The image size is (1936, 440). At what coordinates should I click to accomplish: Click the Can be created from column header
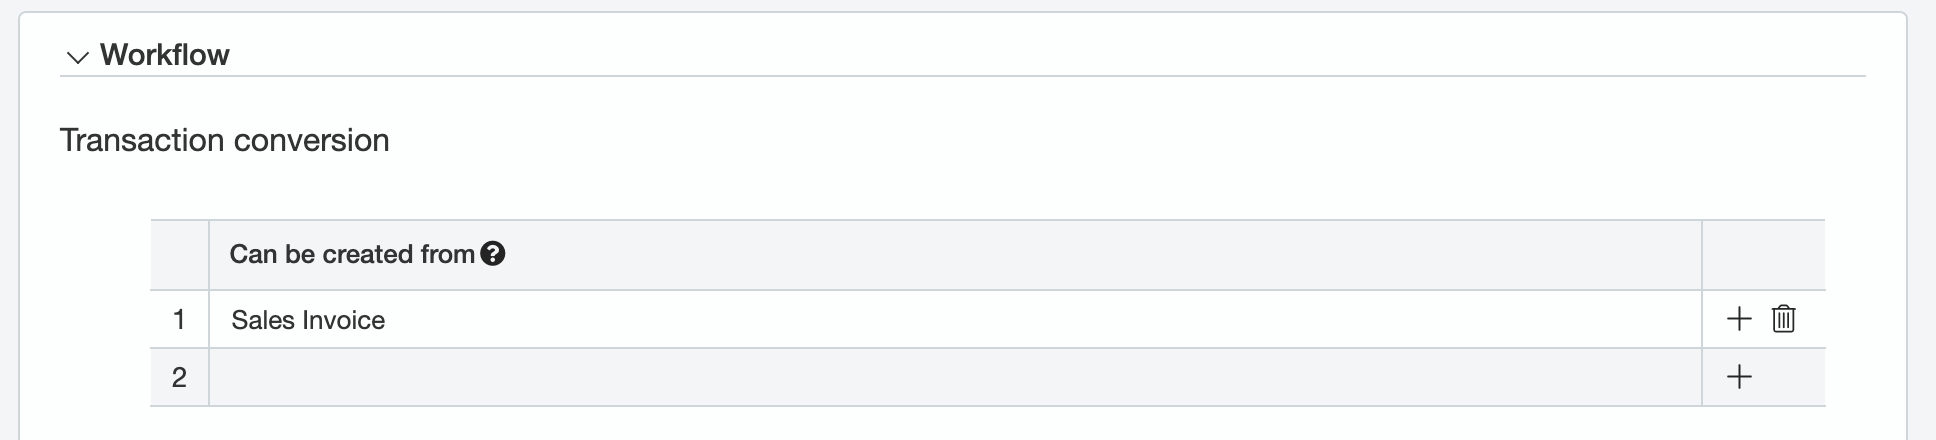pyautogui.click(x=352, y=254)
